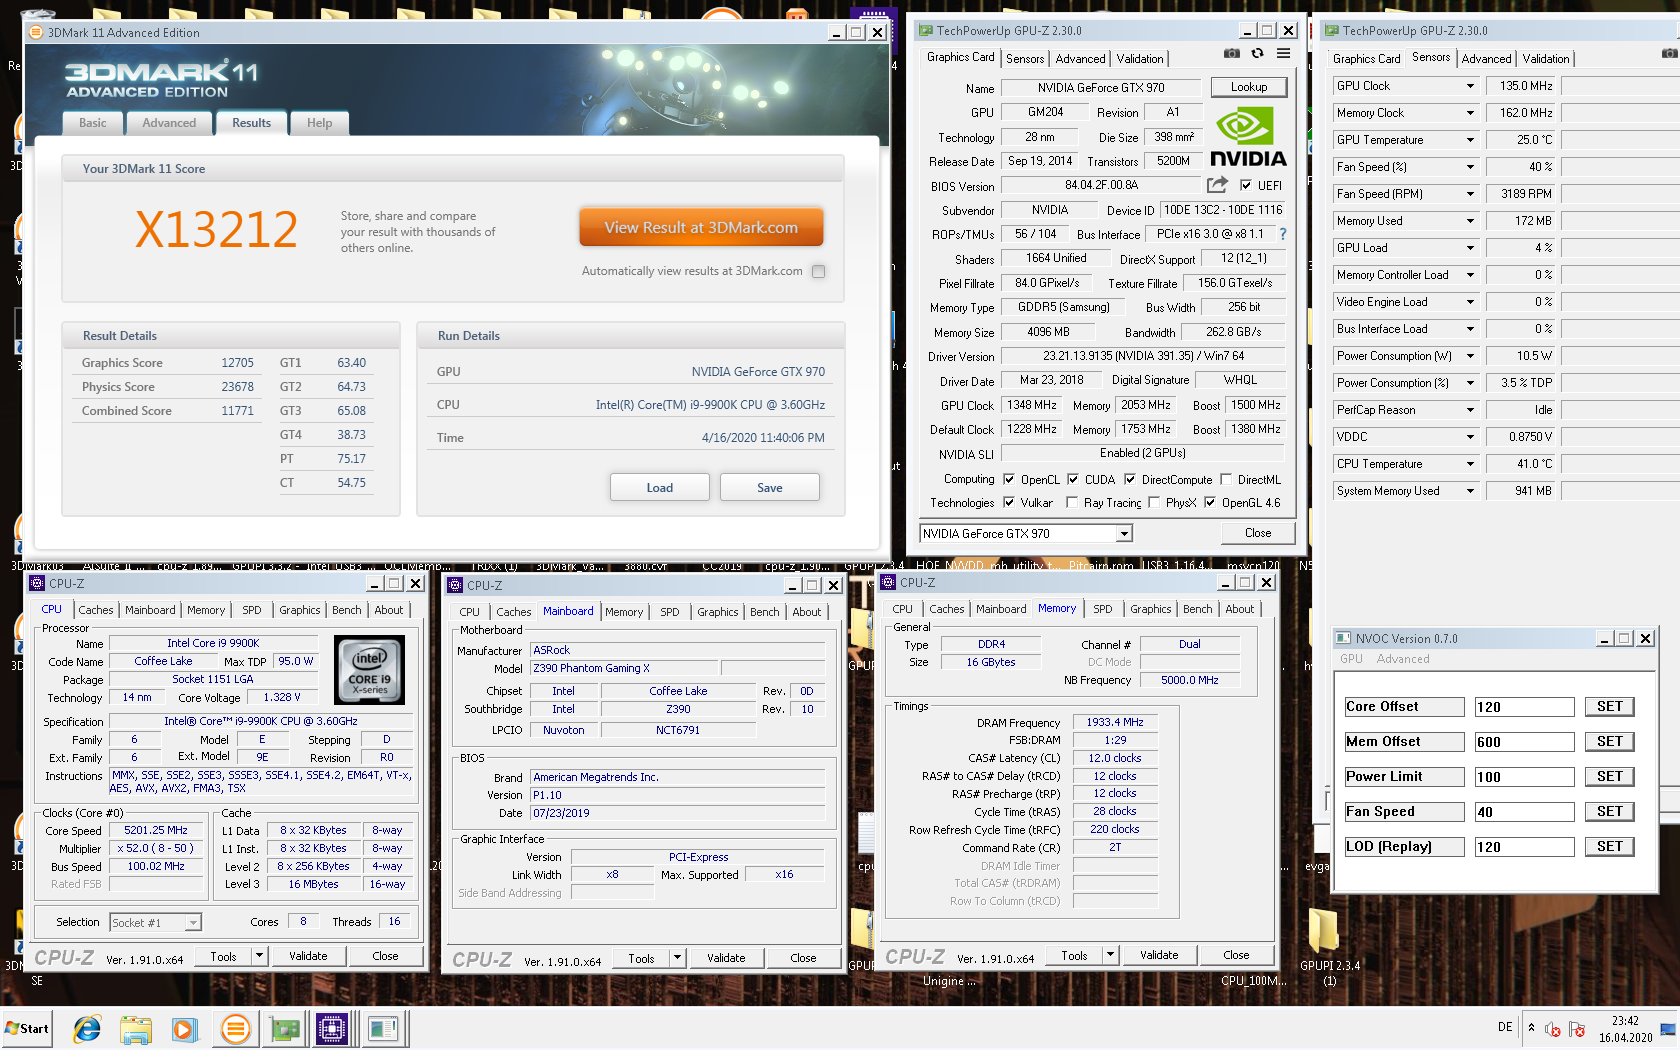
Task: Click the purple CPU-Z taskbar icon
Action: 332,1028
